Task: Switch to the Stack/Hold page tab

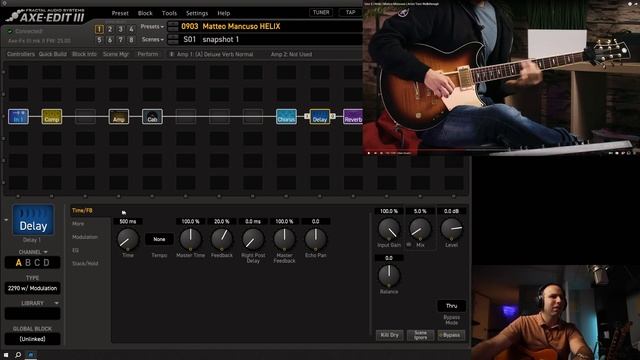Action: click(85, 264)
